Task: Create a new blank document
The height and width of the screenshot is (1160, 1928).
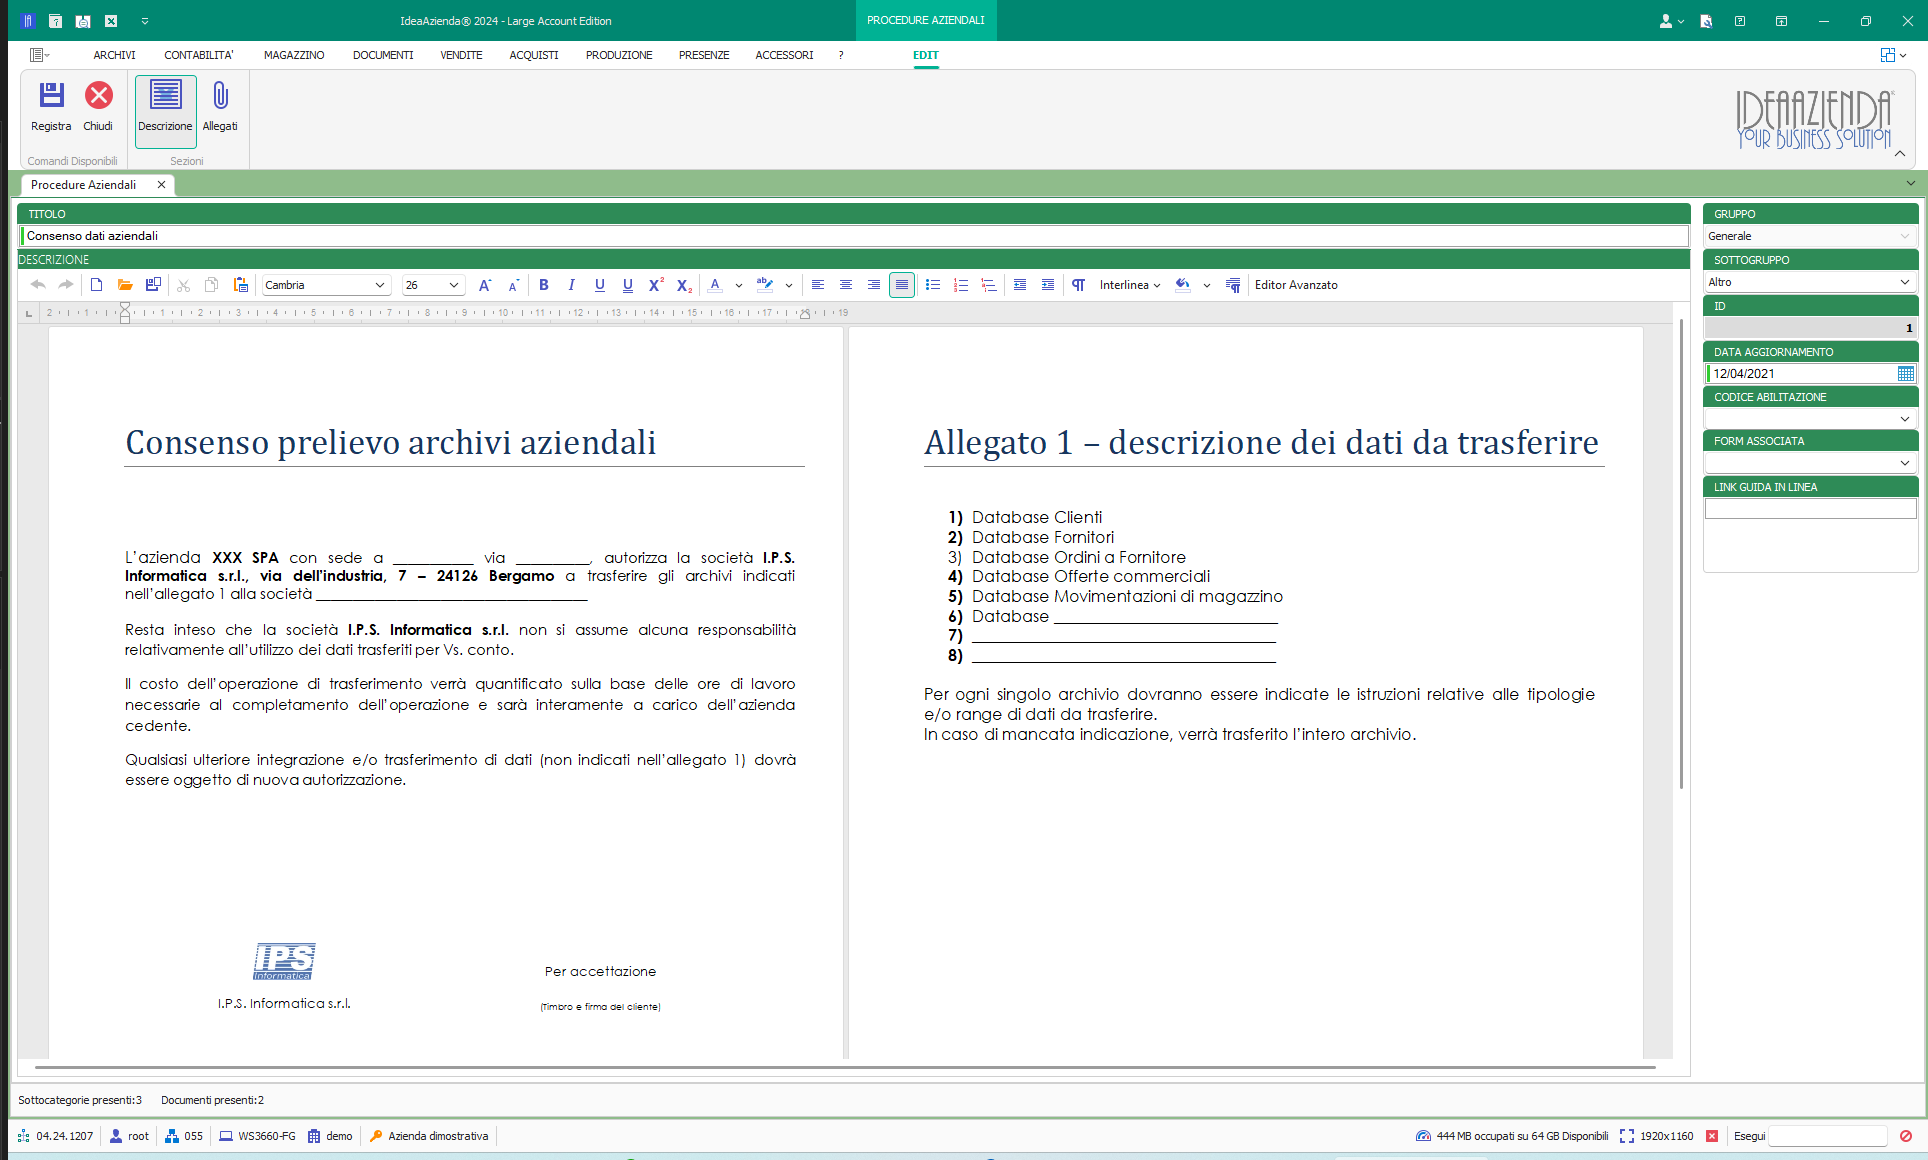Action: (x=97, y=285)
